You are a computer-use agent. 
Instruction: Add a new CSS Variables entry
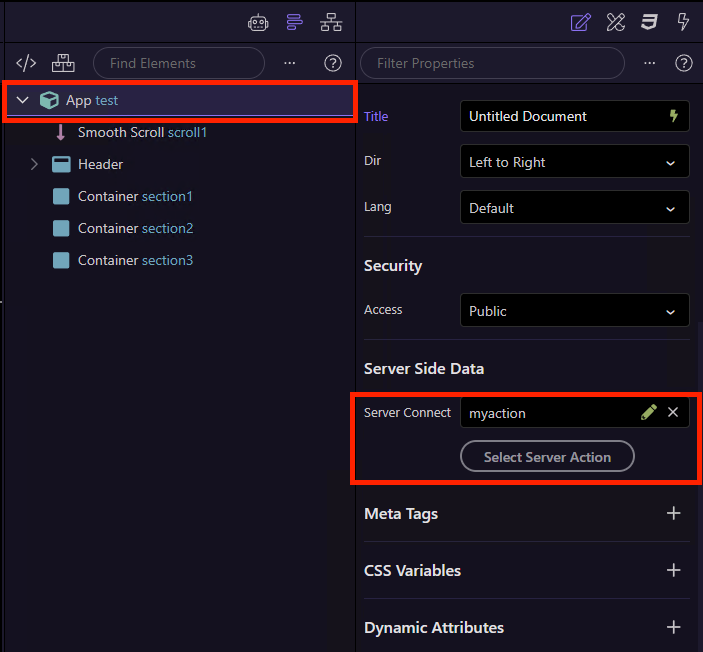click(x=673, y=570)
